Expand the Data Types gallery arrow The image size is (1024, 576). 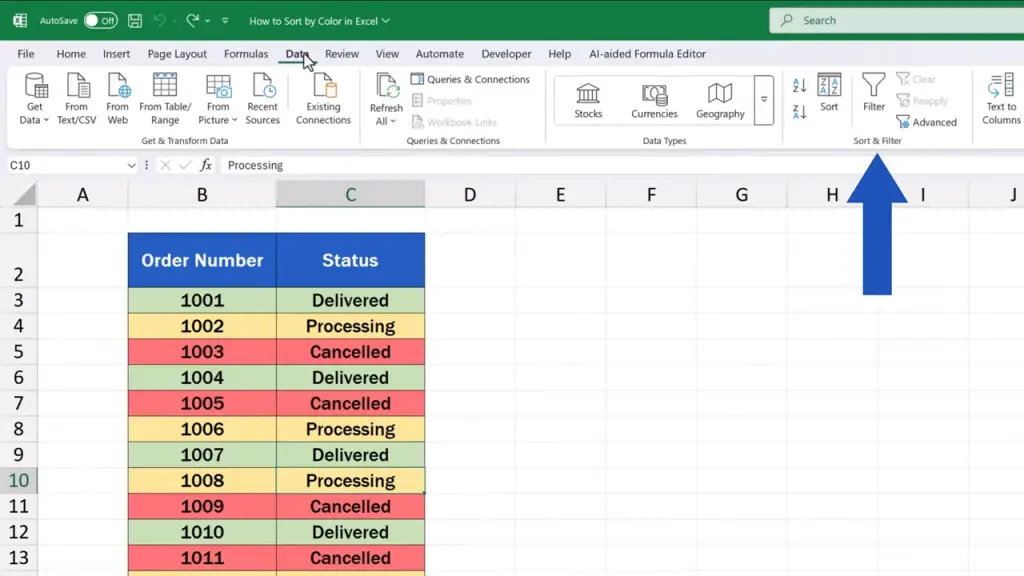[x=764, y=100]
